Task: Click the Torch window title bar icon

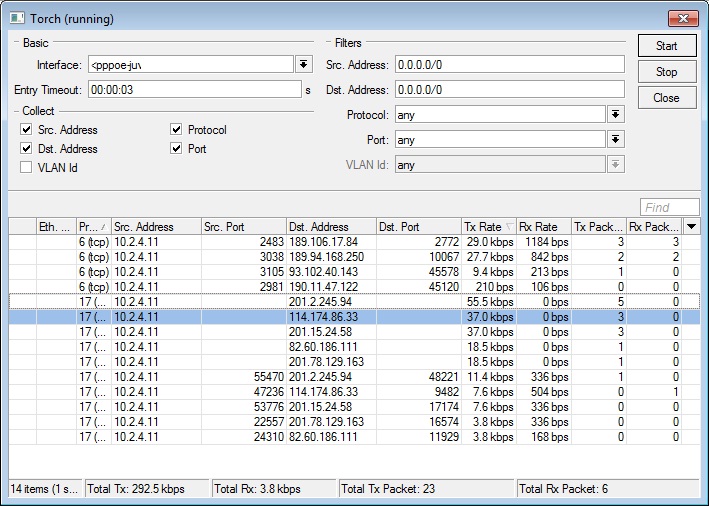Action: click(17, 18)
